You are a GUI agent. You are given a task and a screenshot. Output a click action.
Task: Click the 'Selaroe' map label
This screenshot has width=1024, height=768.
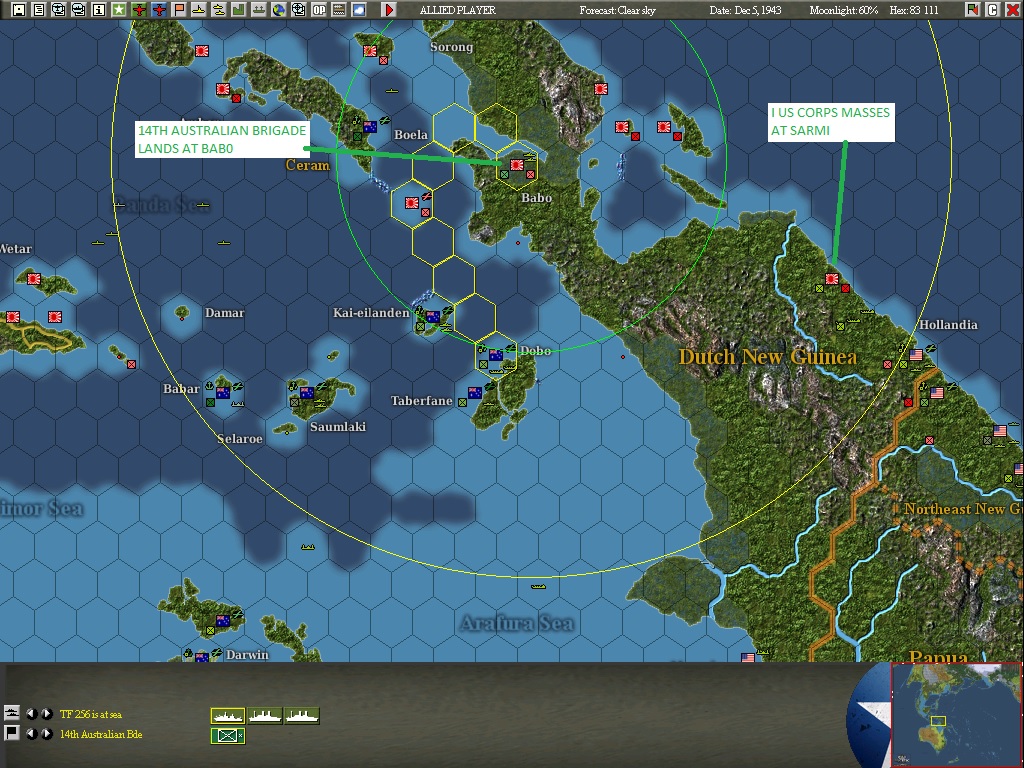[240, 439]
